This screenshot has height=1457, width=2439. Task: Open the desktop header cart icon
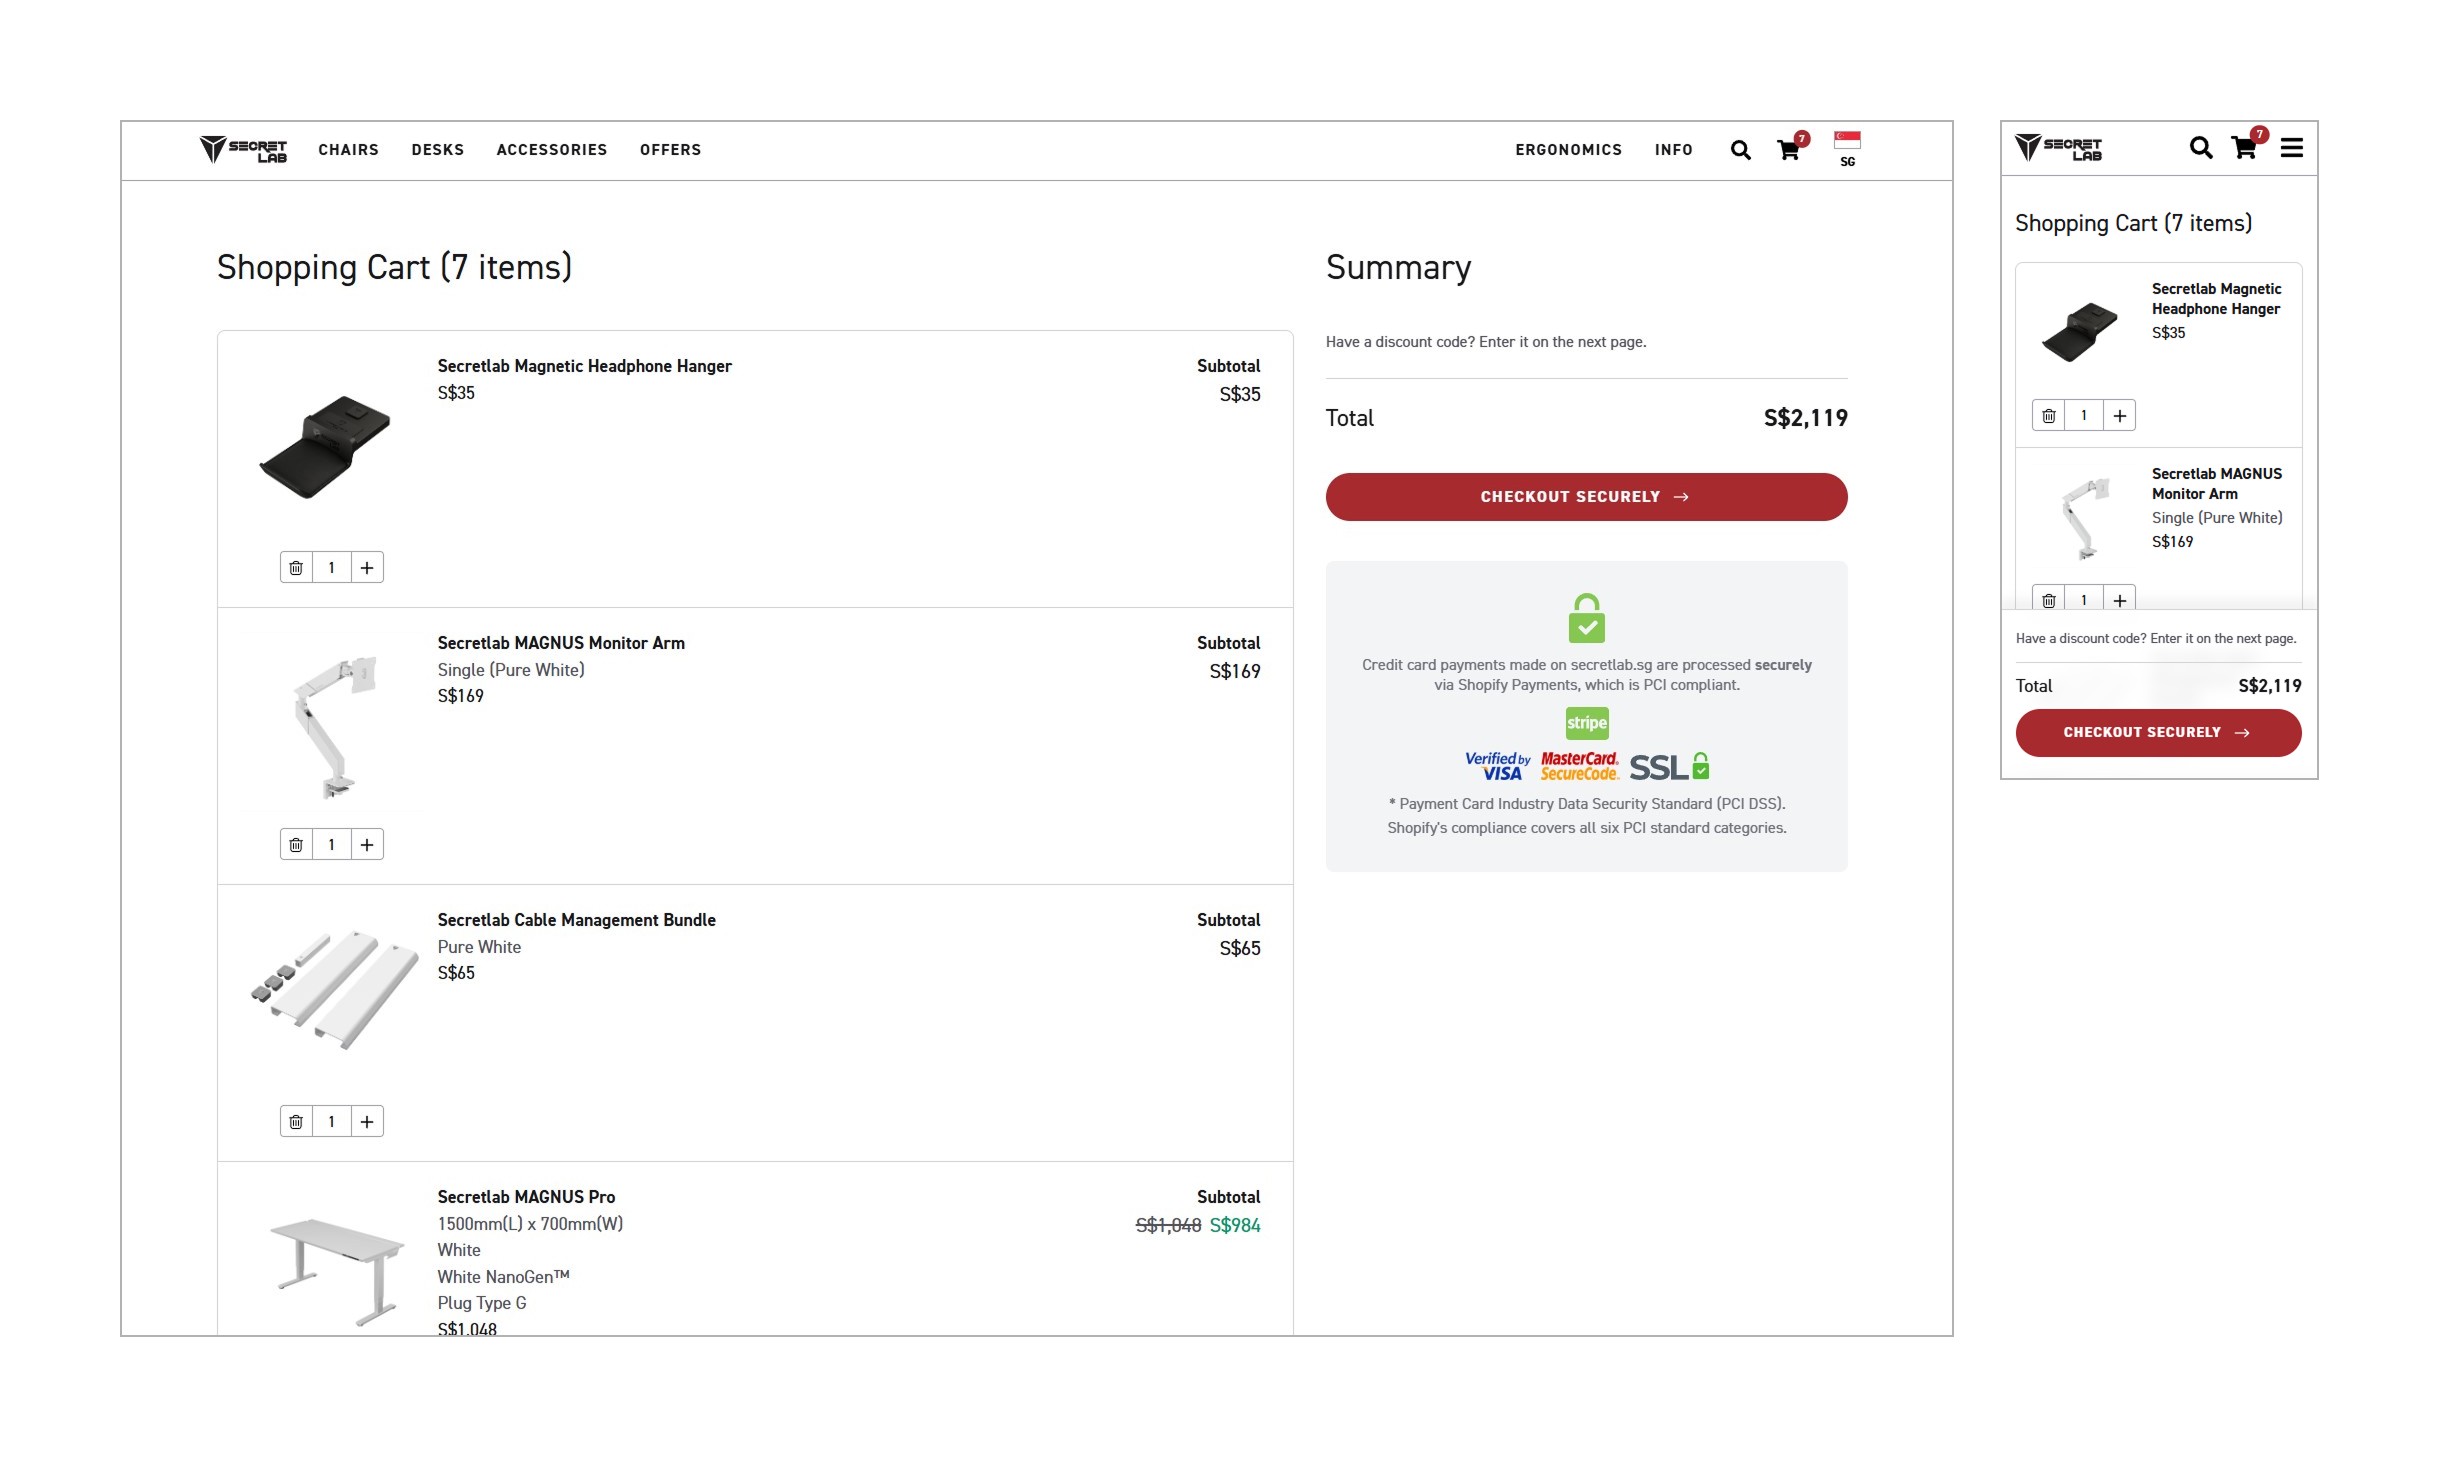(1788, 150)
